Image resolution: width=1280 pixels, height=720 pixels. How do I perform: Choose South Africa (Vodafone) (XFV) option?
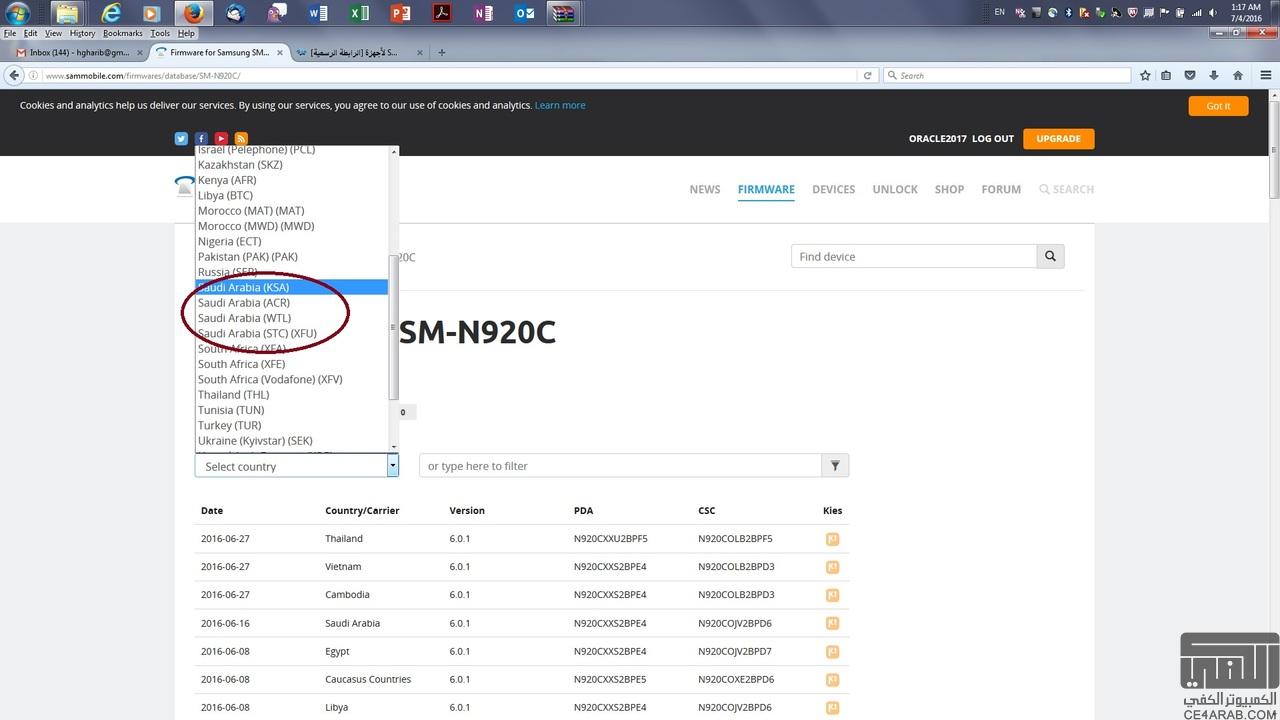click(x=292, y=379)
